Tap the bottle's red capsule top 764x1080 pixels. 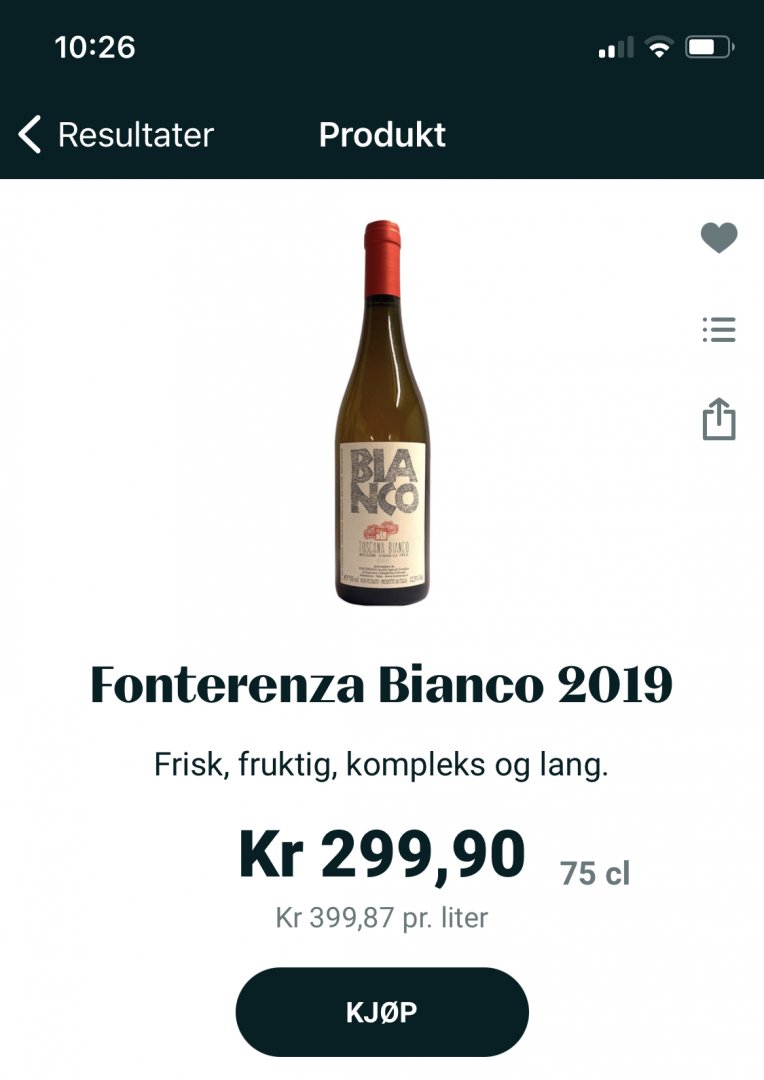pos(382,259)
